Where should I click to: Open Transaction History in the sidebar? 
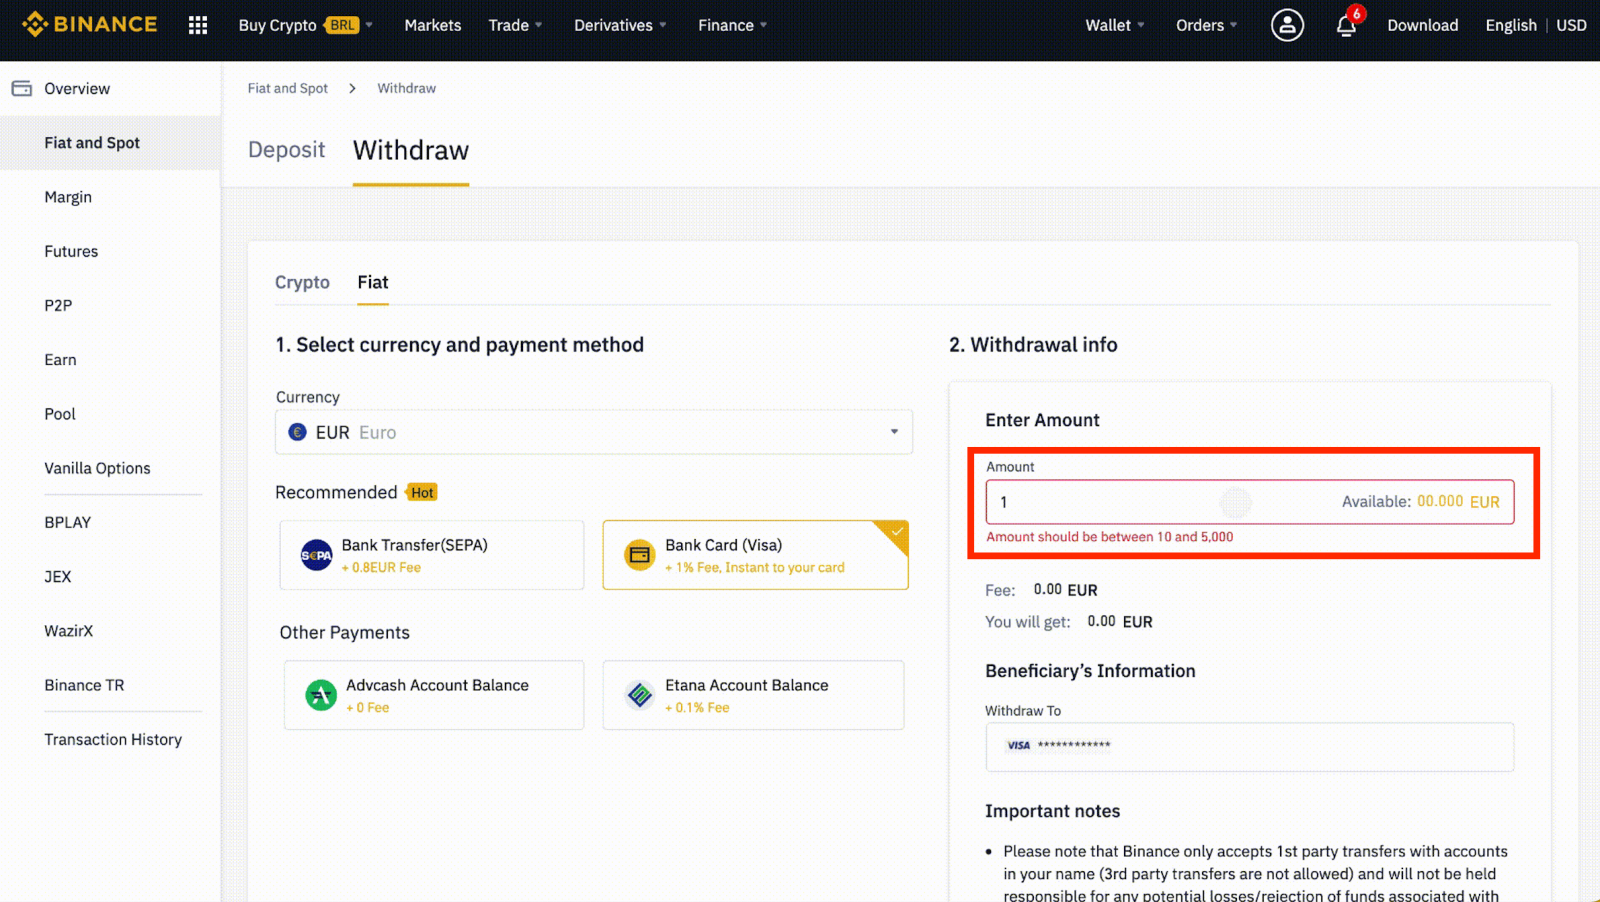(x=113, y=739)
